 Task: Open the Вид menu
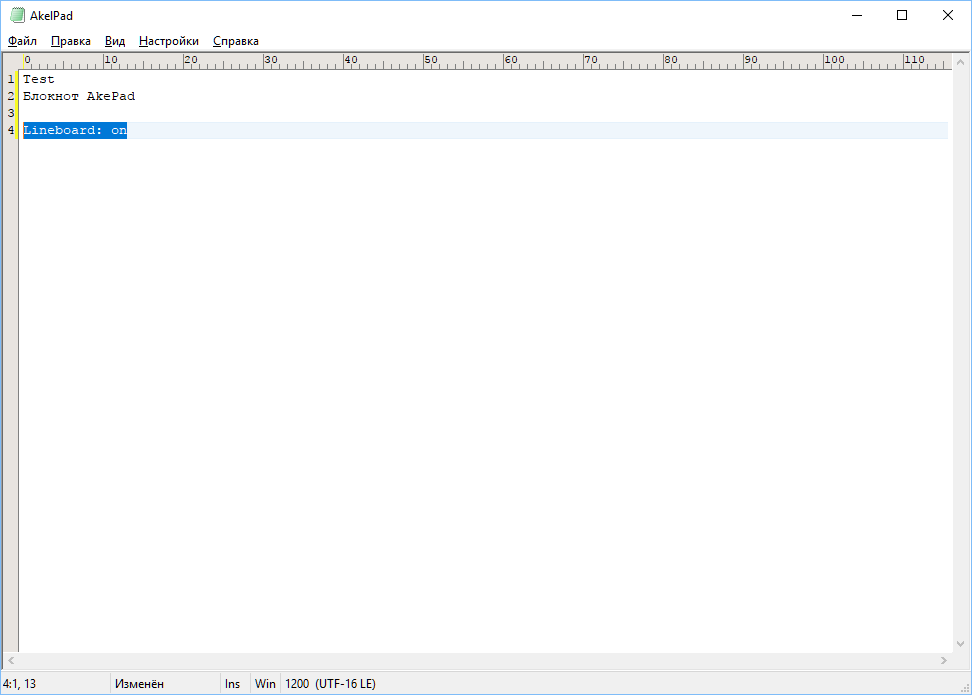point(115,41)
